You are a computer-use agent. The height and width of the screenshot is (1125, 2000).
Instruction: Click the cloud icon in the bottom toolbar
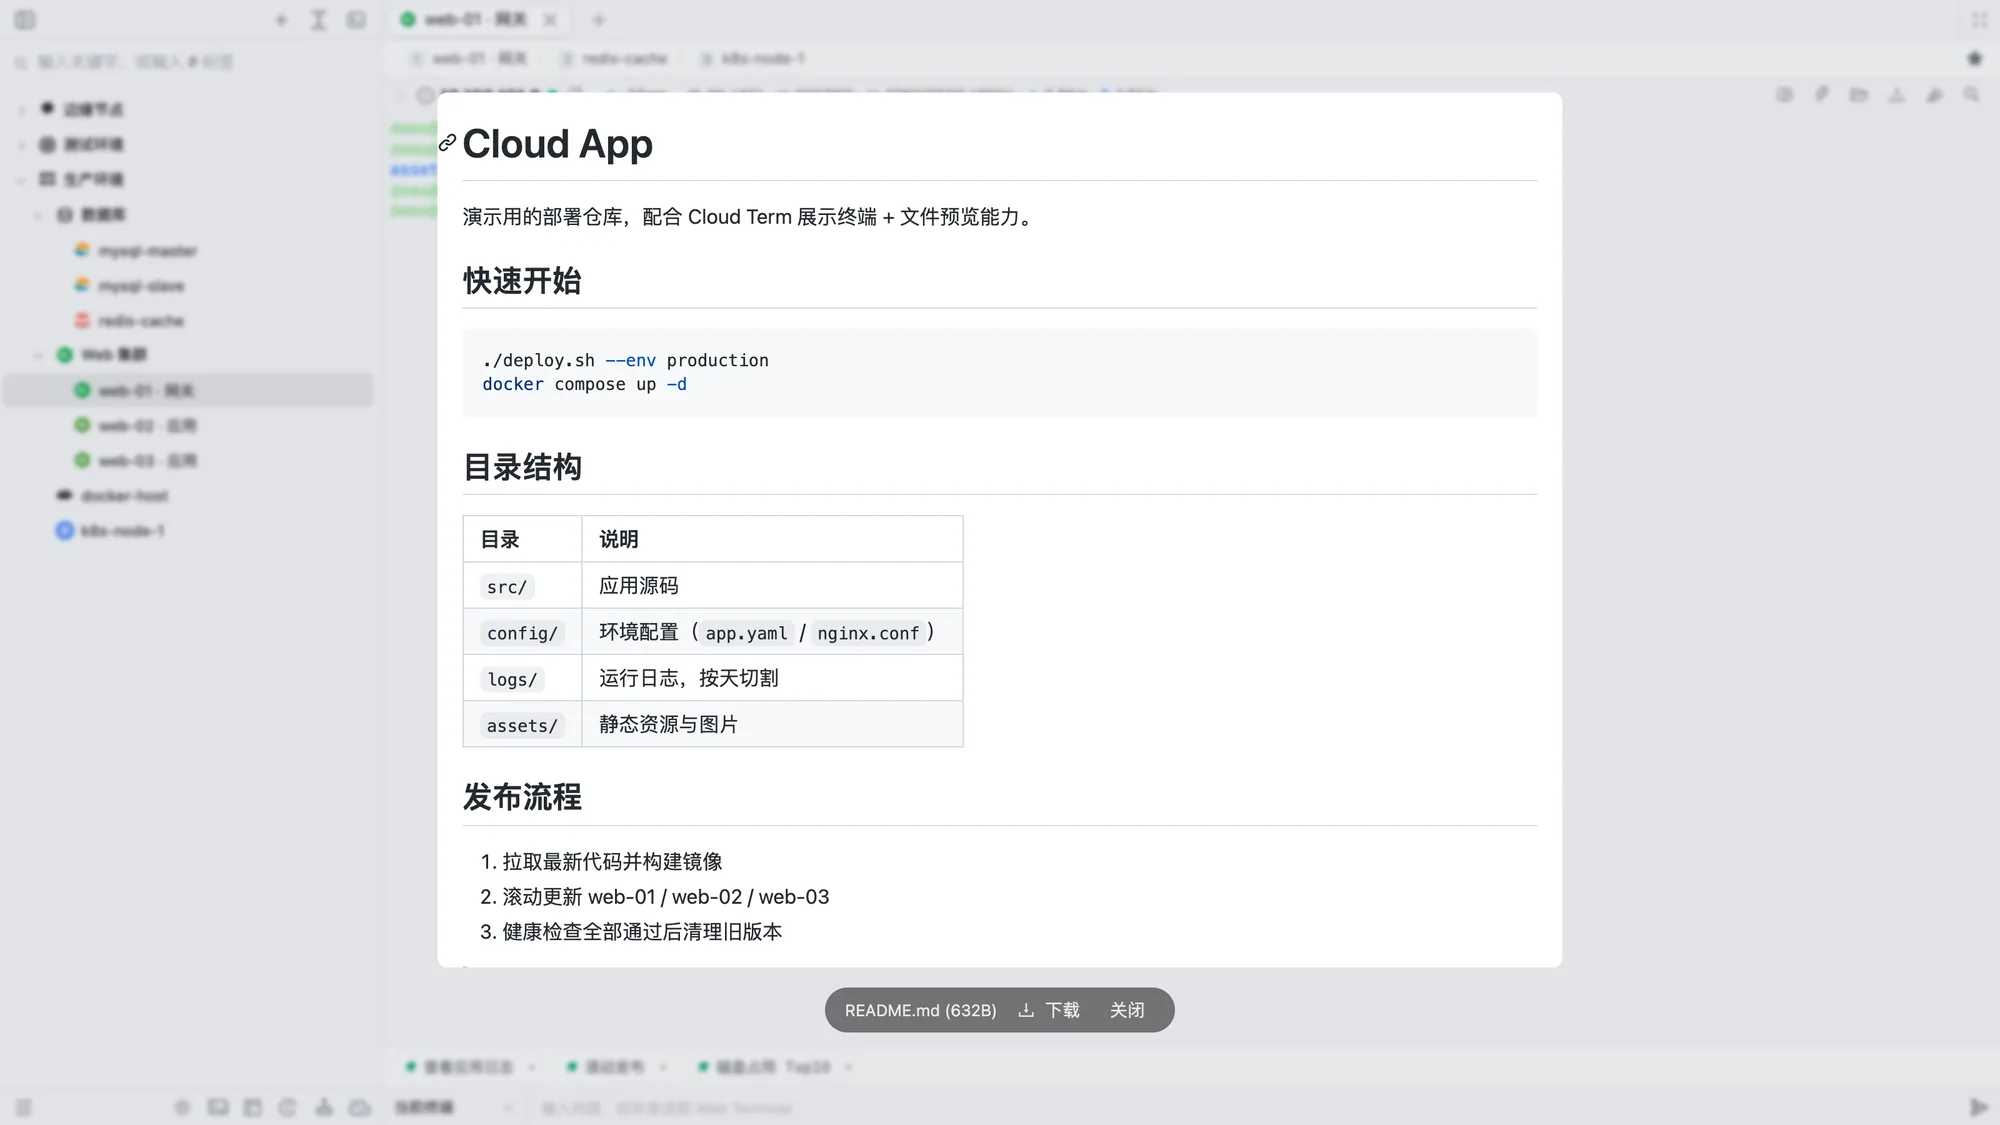(360, 1107)
